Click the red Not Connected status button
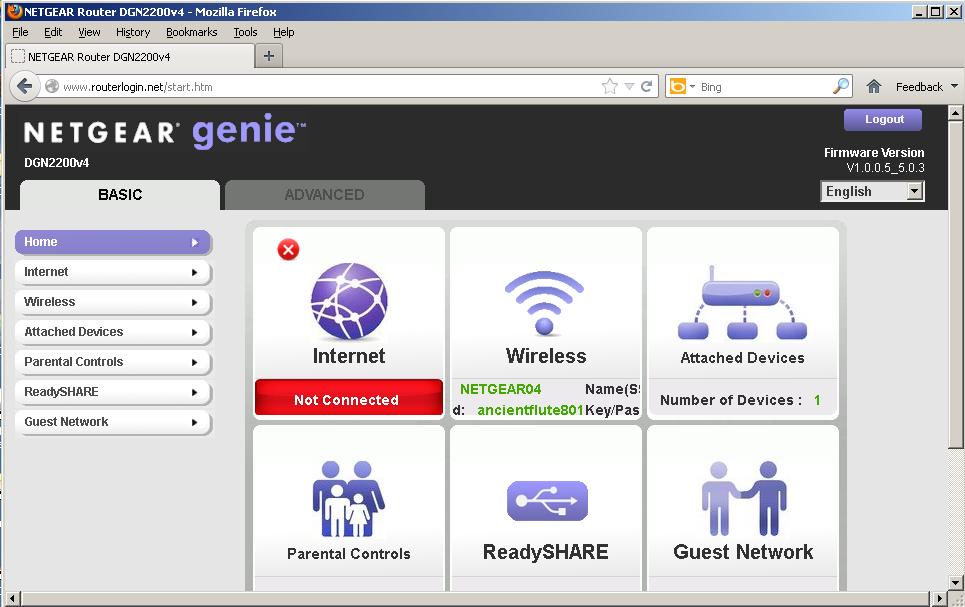Image resolution: width=965 pixels, height=607 pixels. point(348,399)
